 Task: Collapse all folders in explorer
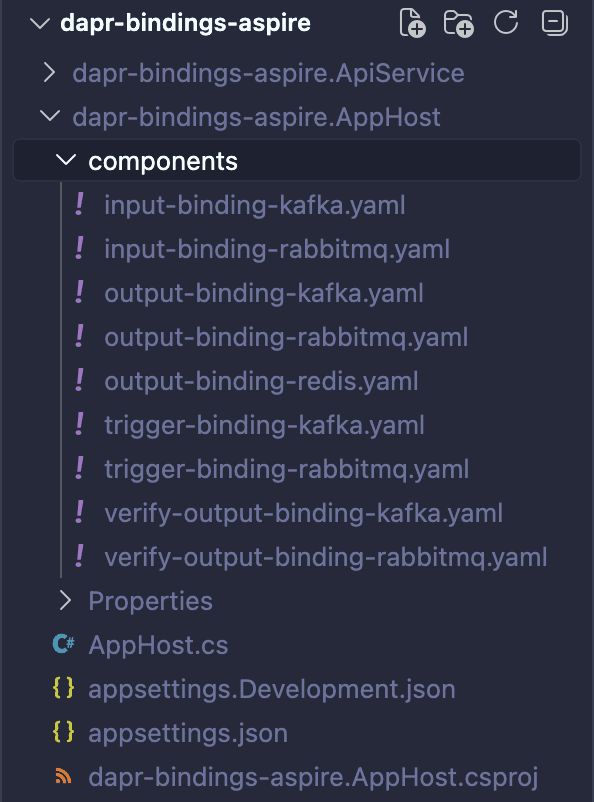(x=555, y=23)
